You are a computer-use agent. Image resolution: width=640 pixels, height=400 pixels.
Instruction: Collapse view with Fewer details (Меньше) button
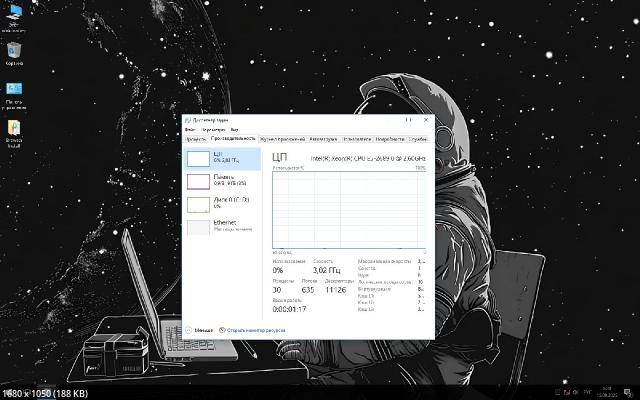(199, 329)
